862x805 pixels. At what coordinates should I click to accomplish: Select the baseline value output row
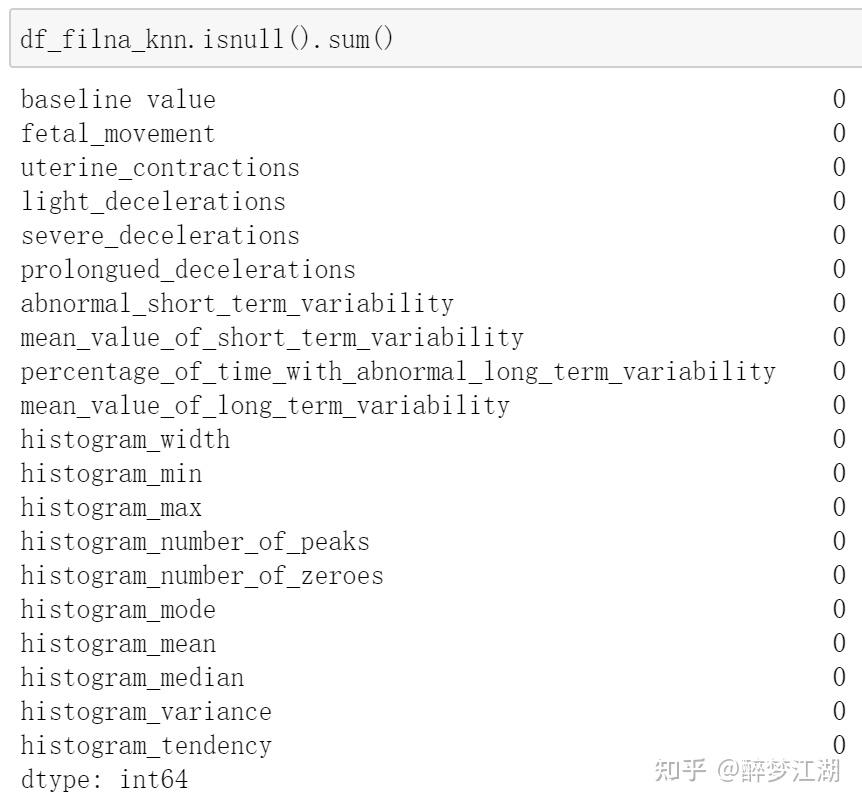click(433, 100)
